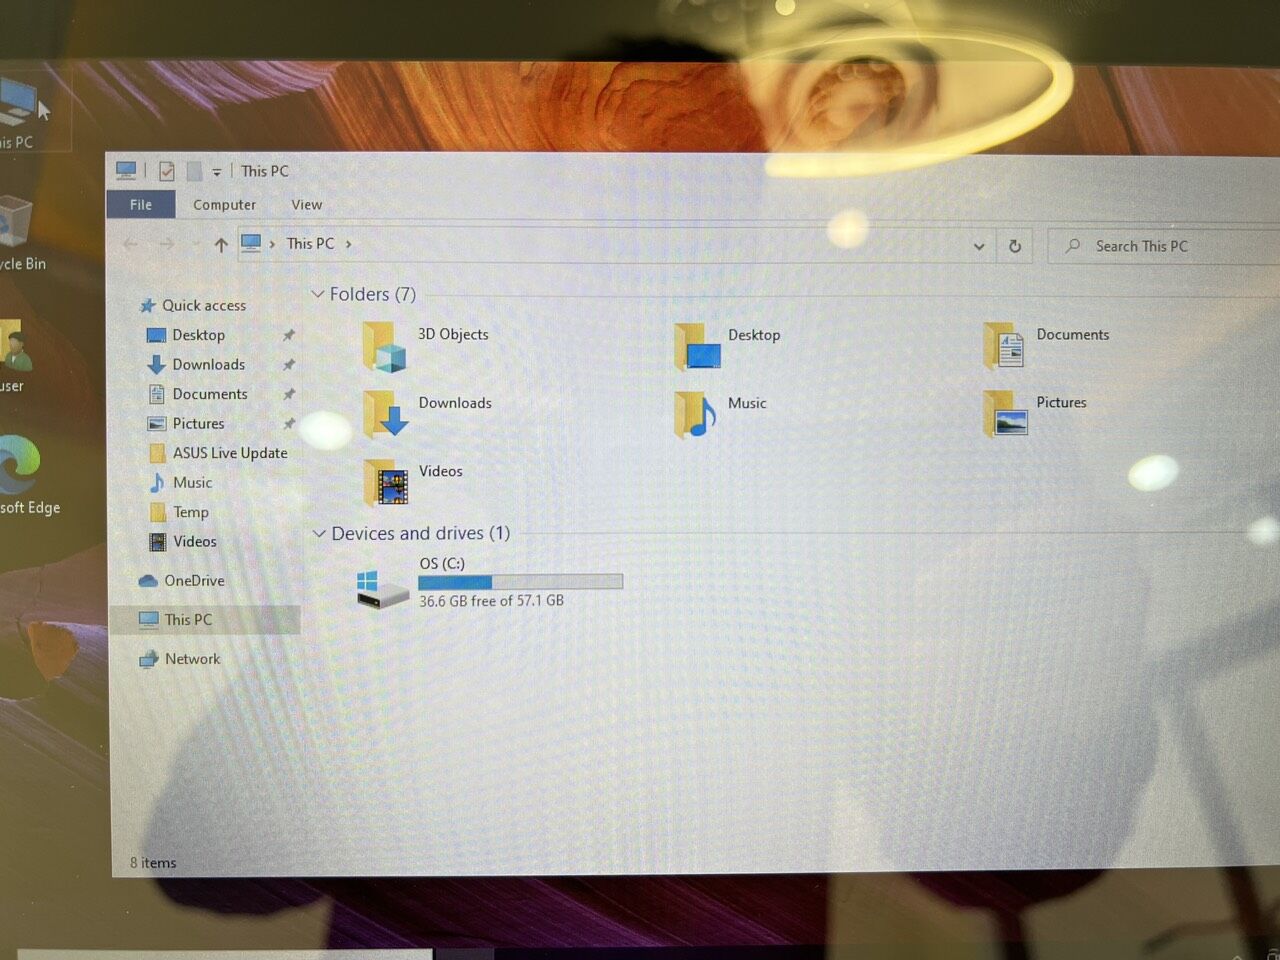The height and width of the screenshot is (960, 1280).
Task: Collapse the Devices and drives group
Action: pos(319,533)
